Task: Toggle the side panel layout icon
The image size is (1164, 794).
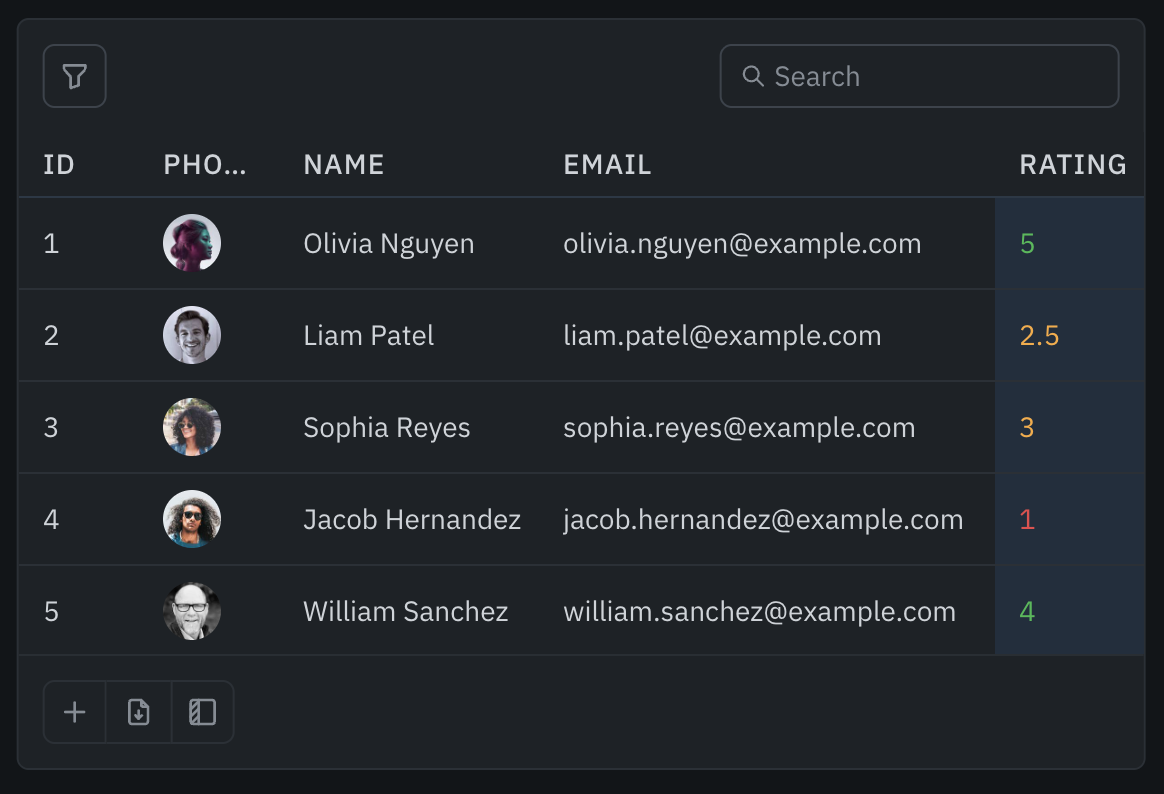Action: click(203, 712)
